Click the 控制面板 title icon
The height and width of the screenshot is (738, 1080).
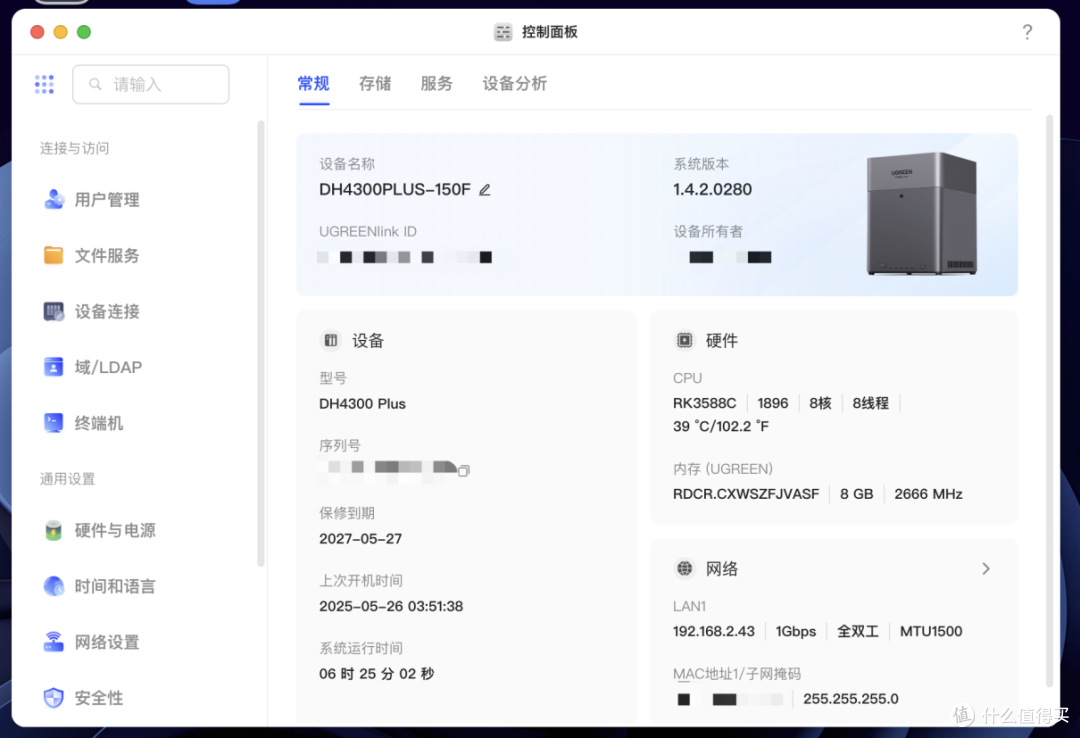pyautogui.click(x=503, y=32)
